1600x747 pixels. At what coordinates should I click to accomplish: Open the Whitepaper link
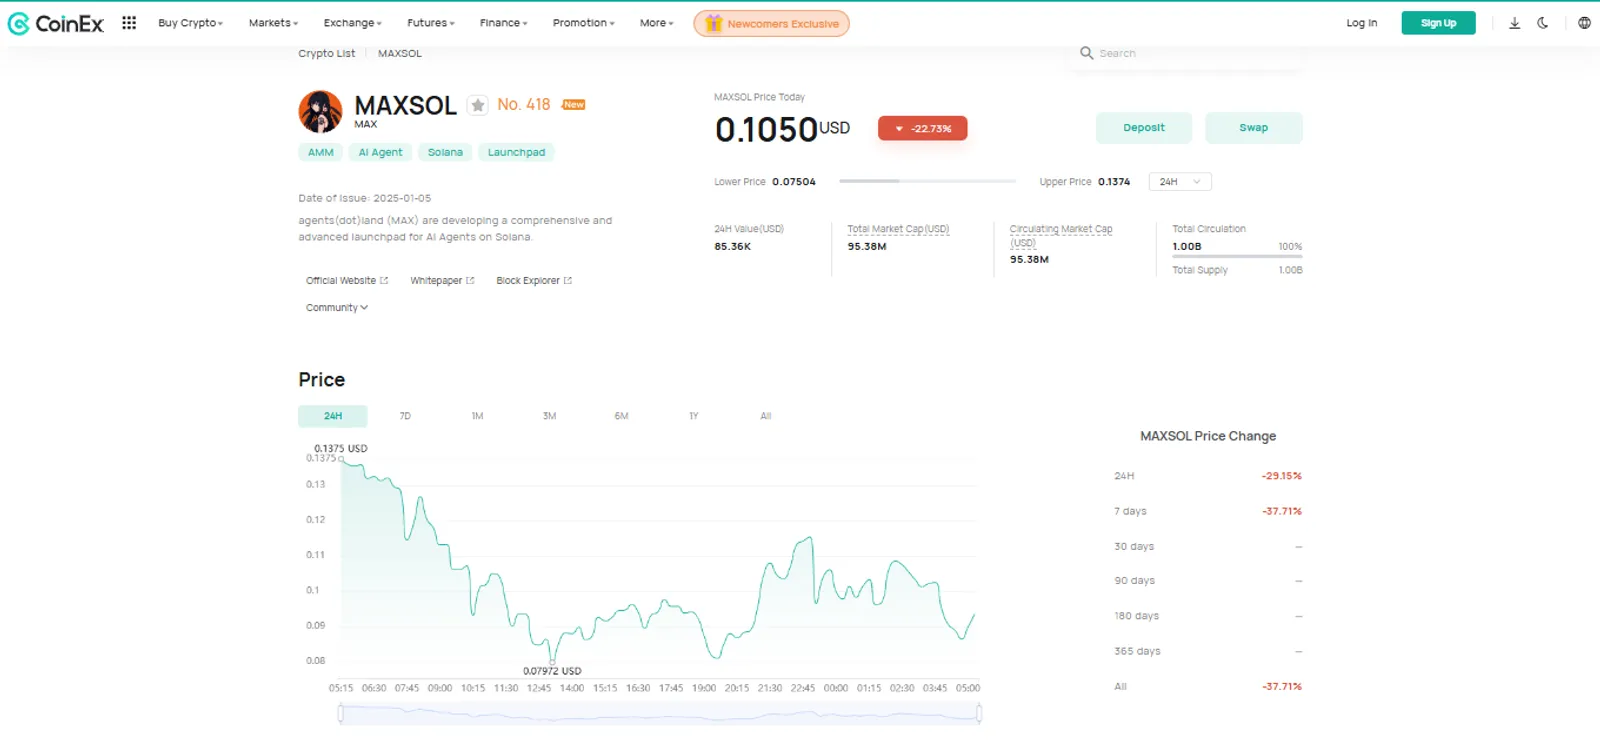(442, 281)
